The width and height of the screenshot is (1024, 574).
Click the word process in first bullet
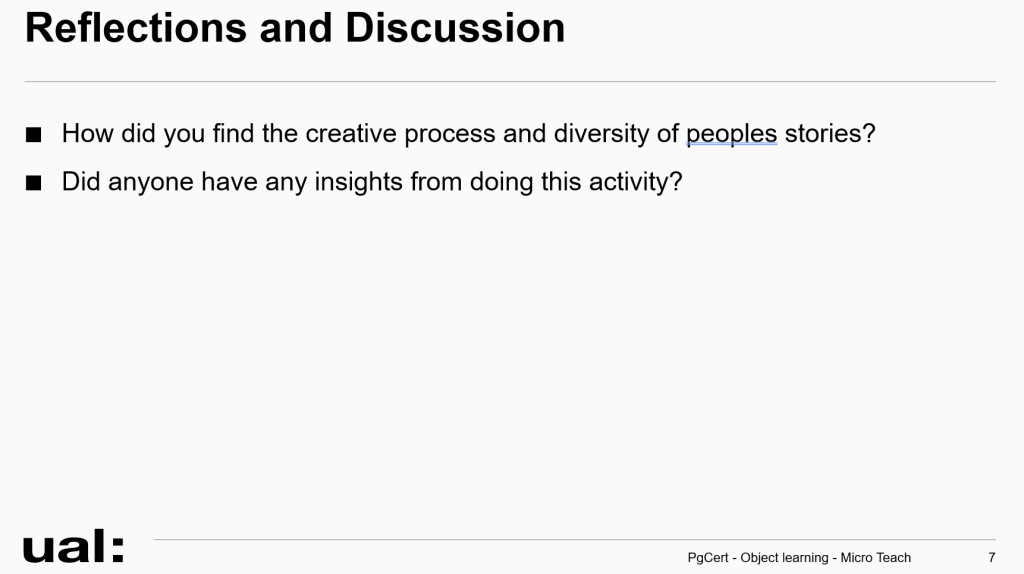point(450,136)
